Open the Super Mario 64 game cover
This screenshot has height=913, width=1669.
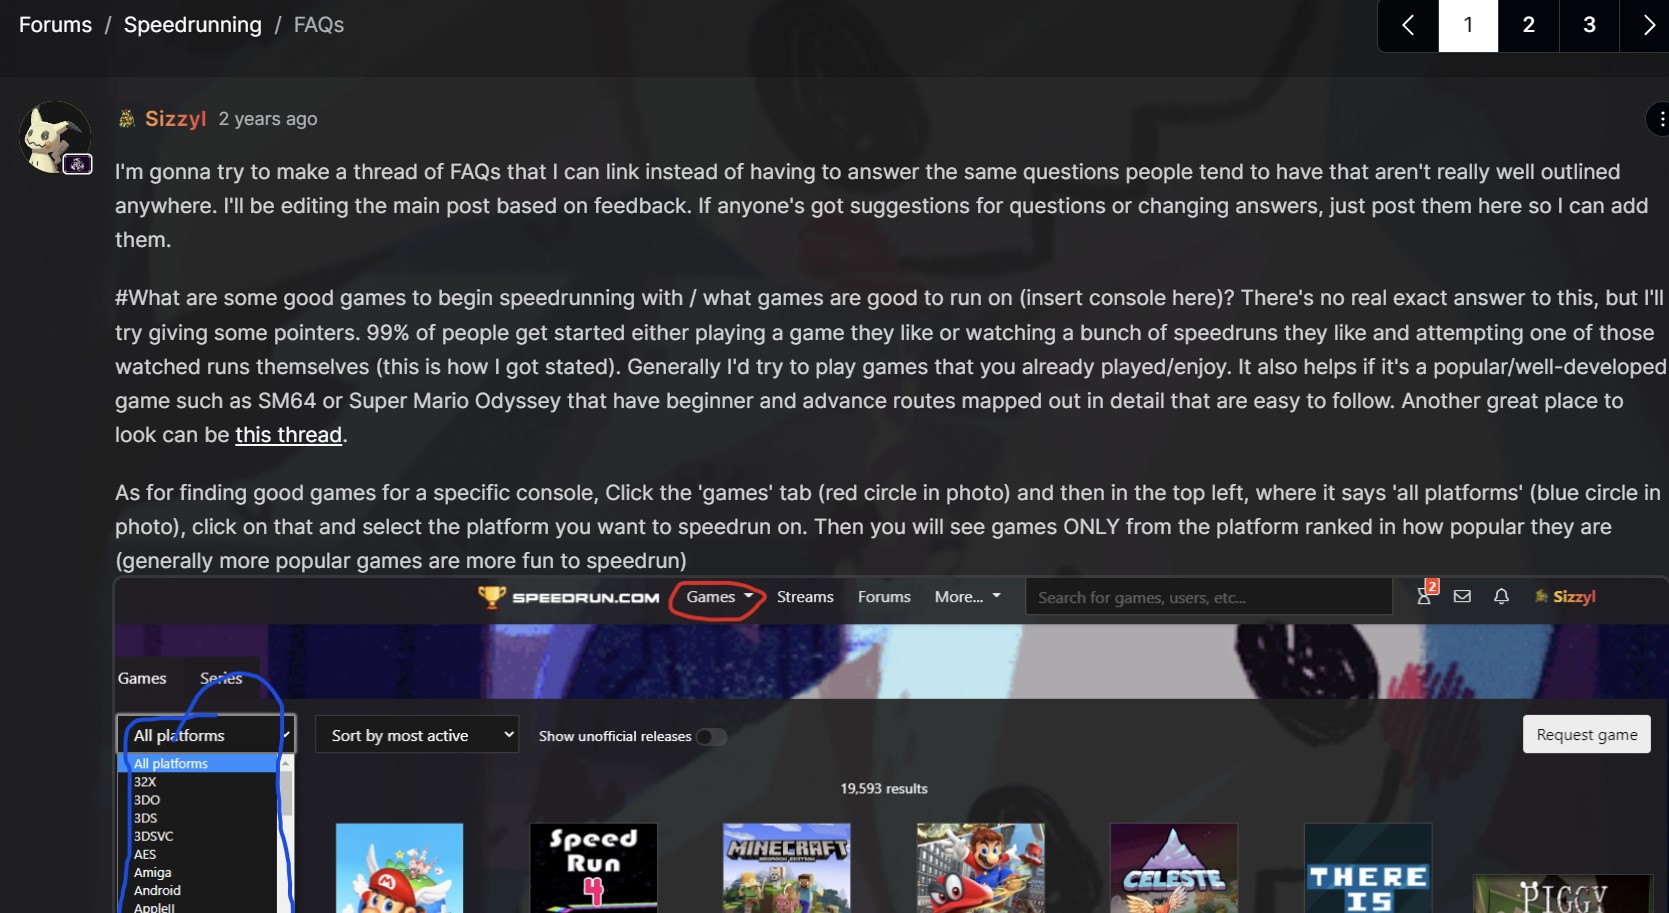click(x=399, y=868)
